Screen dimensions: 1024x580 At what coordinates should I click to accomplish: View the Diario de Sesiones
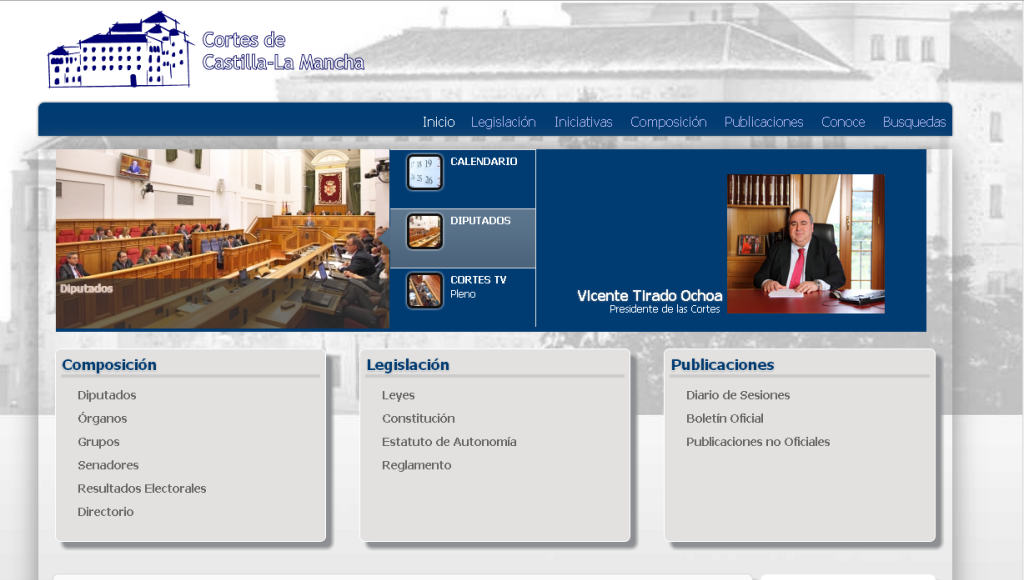[738, 395]
